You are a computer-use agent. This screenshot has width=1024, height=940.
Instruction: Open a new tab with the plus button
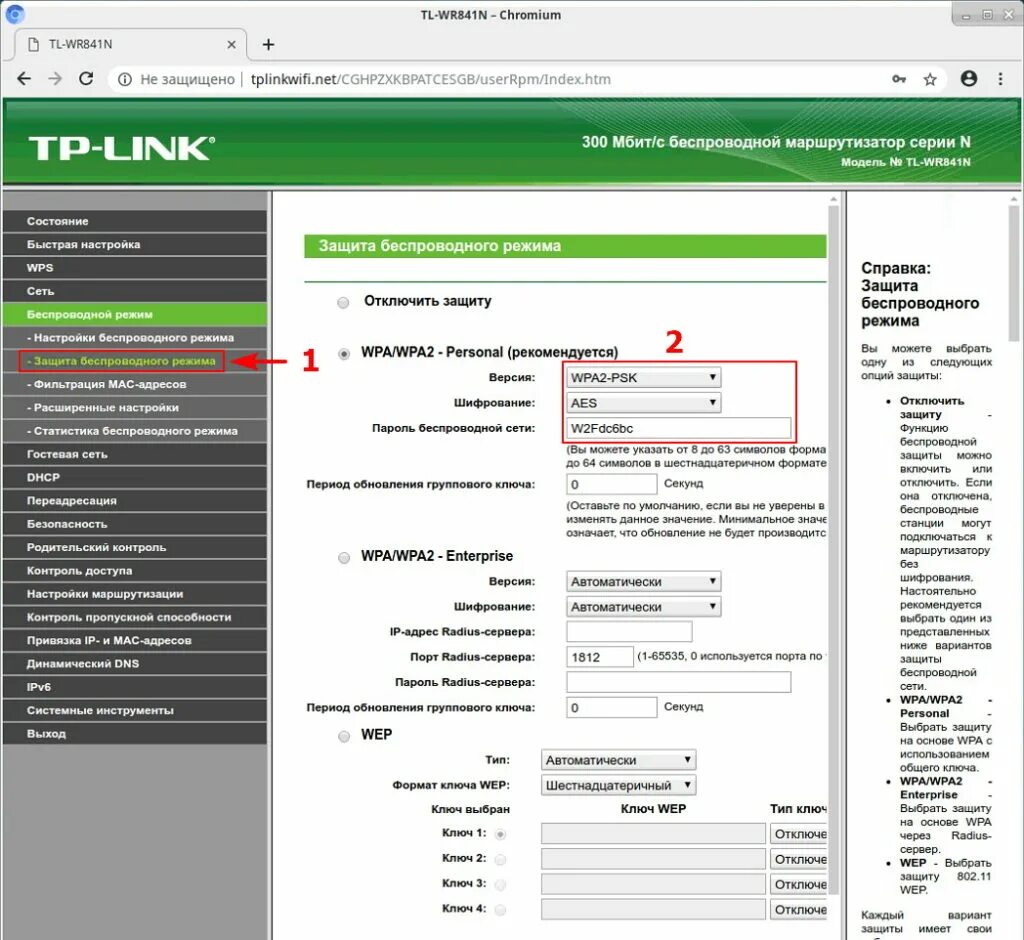268,44
